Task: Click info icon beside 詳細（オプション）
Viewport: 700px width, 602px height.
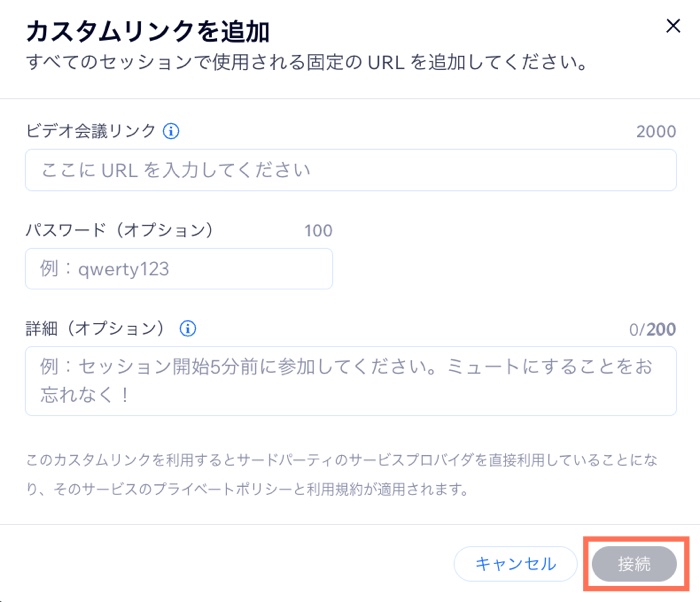Action: (x=187, y=328)
